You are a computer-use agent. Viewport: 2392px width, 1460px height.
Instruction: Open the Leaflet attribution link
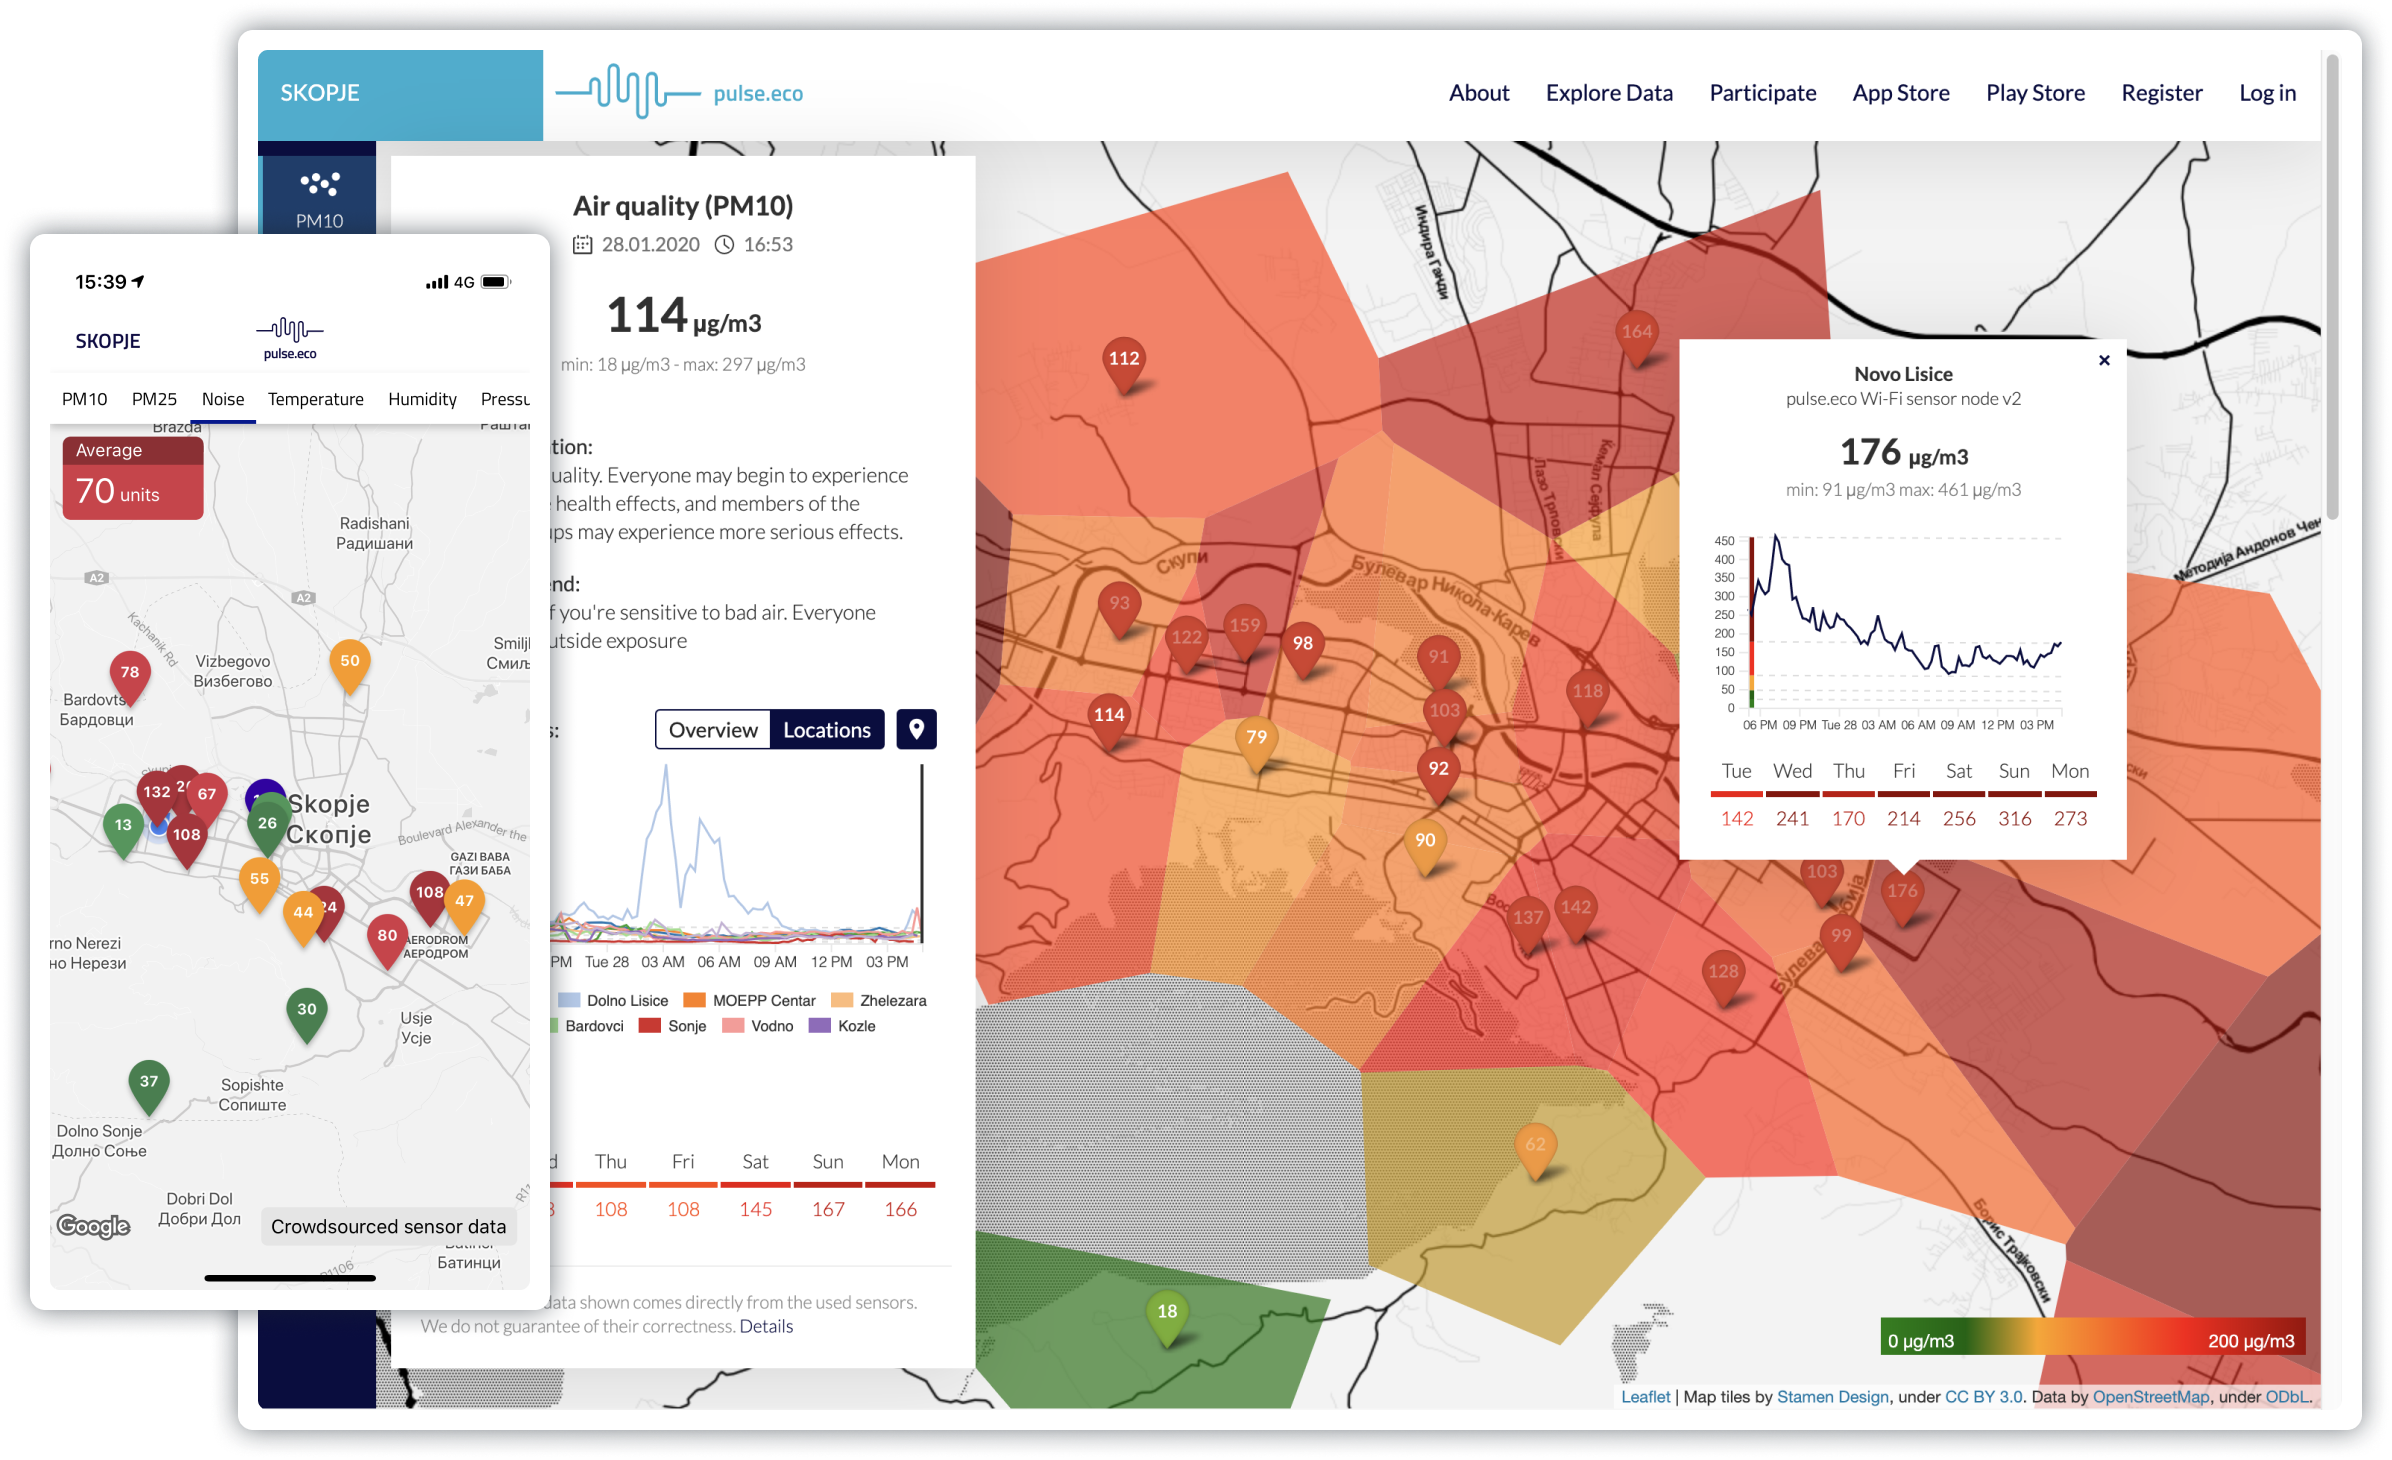[x=1645, y=1397]
